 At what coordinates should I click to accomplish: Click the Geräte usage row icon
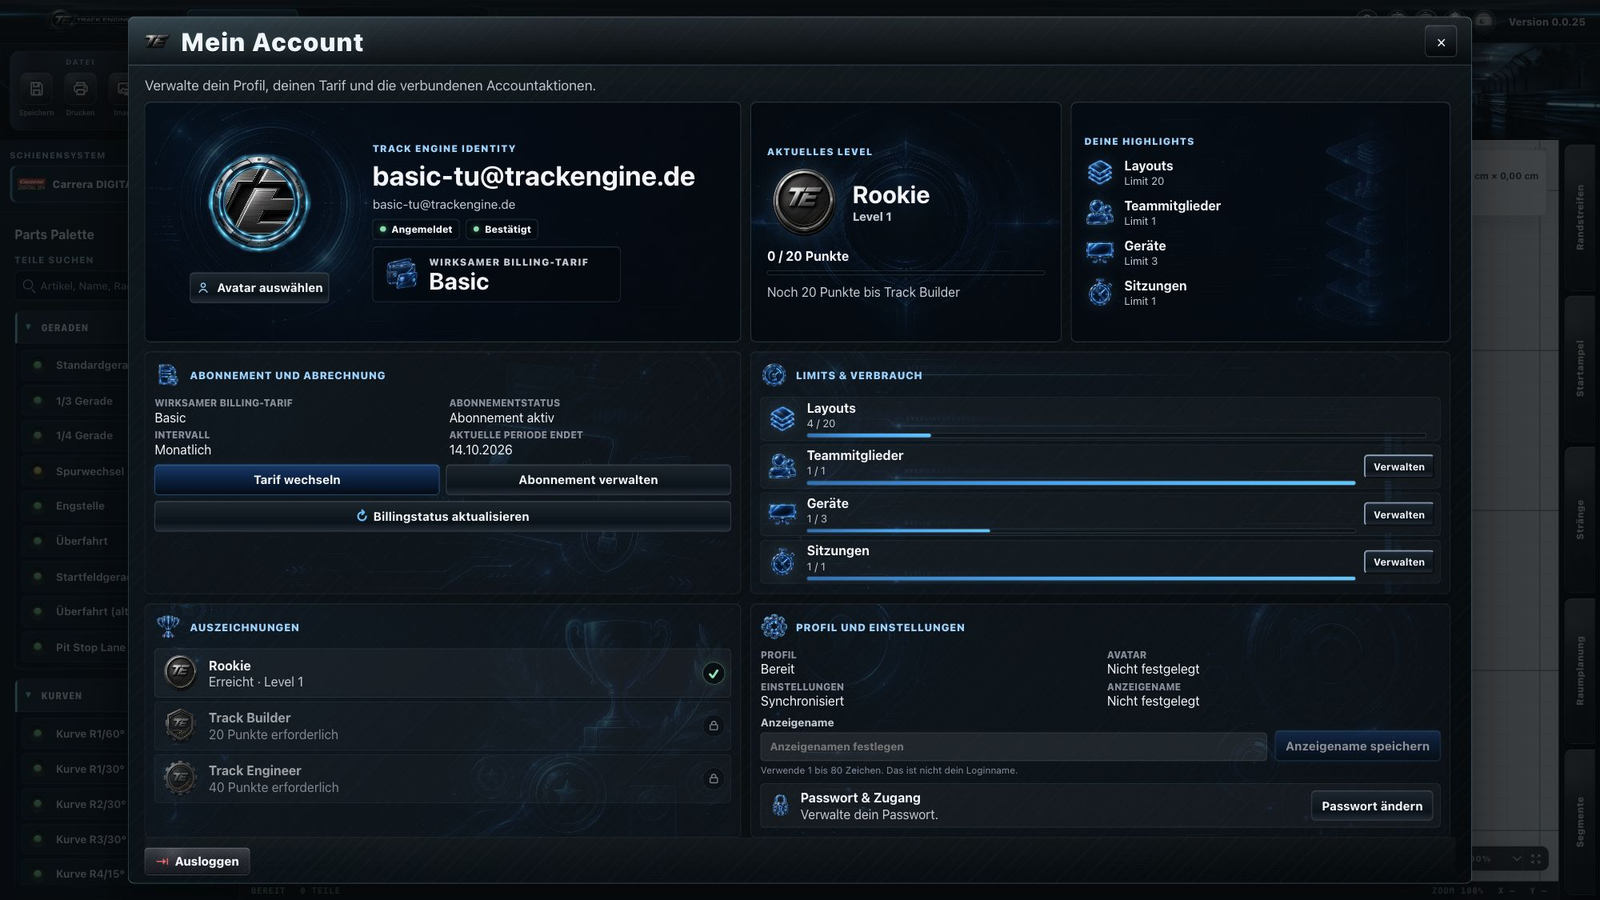click(x=782, y=514)
